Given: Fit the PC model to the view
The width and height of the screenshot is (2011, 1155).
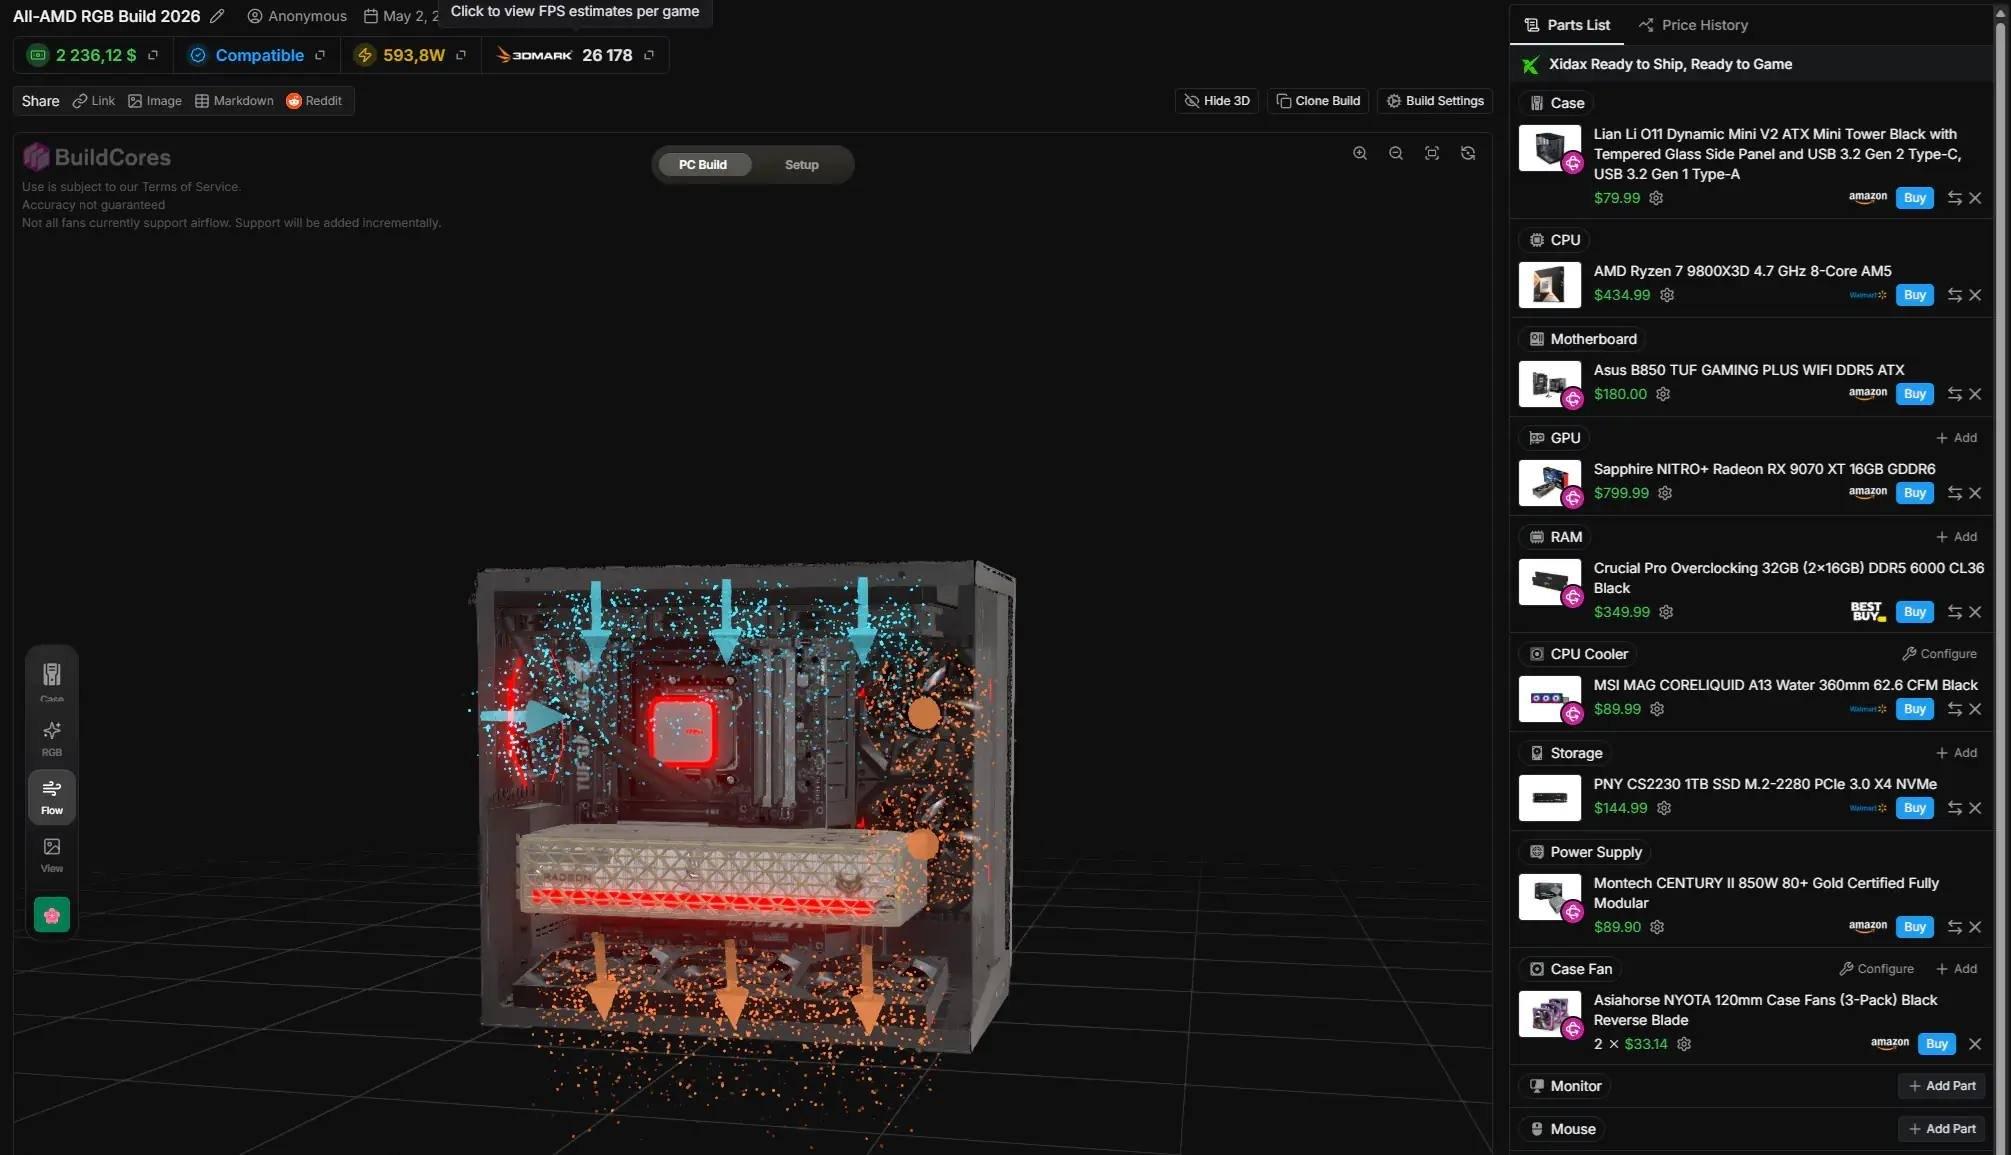Looking at the screenshot, I should pyautogui.click(x=1432, y=153).
